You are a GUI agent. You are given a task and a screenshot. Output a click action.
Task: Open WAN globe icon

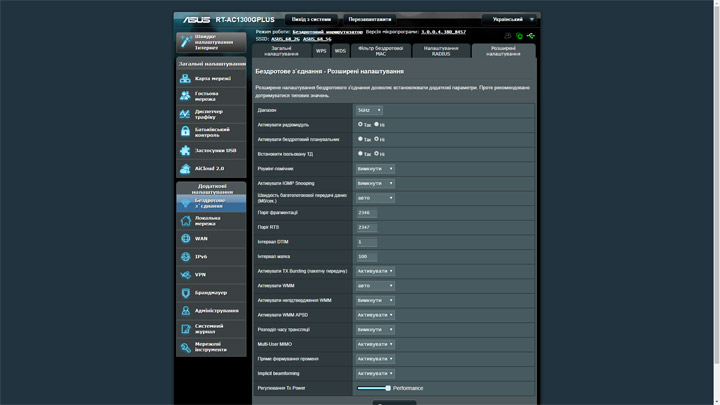(185, 239)
